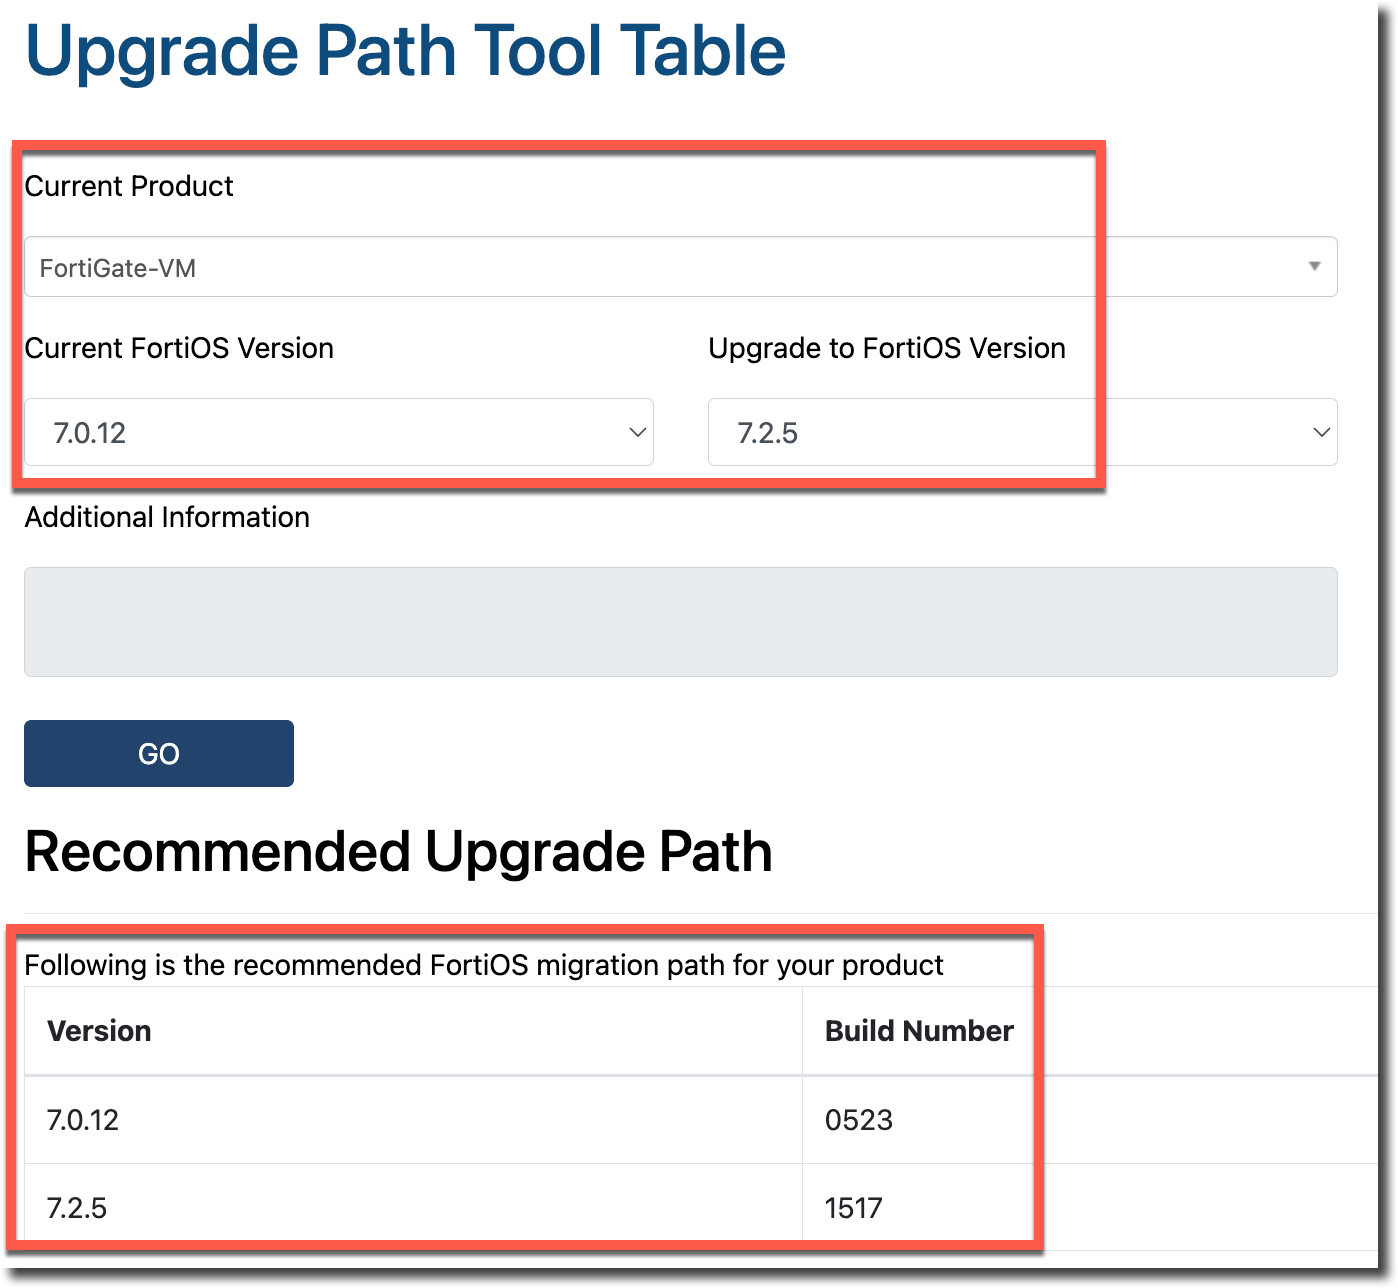This screenshot has height=1288, width=1398.
Task: Select the 7.2.5 version cell in table
Action: click(x=77, y=1208)
